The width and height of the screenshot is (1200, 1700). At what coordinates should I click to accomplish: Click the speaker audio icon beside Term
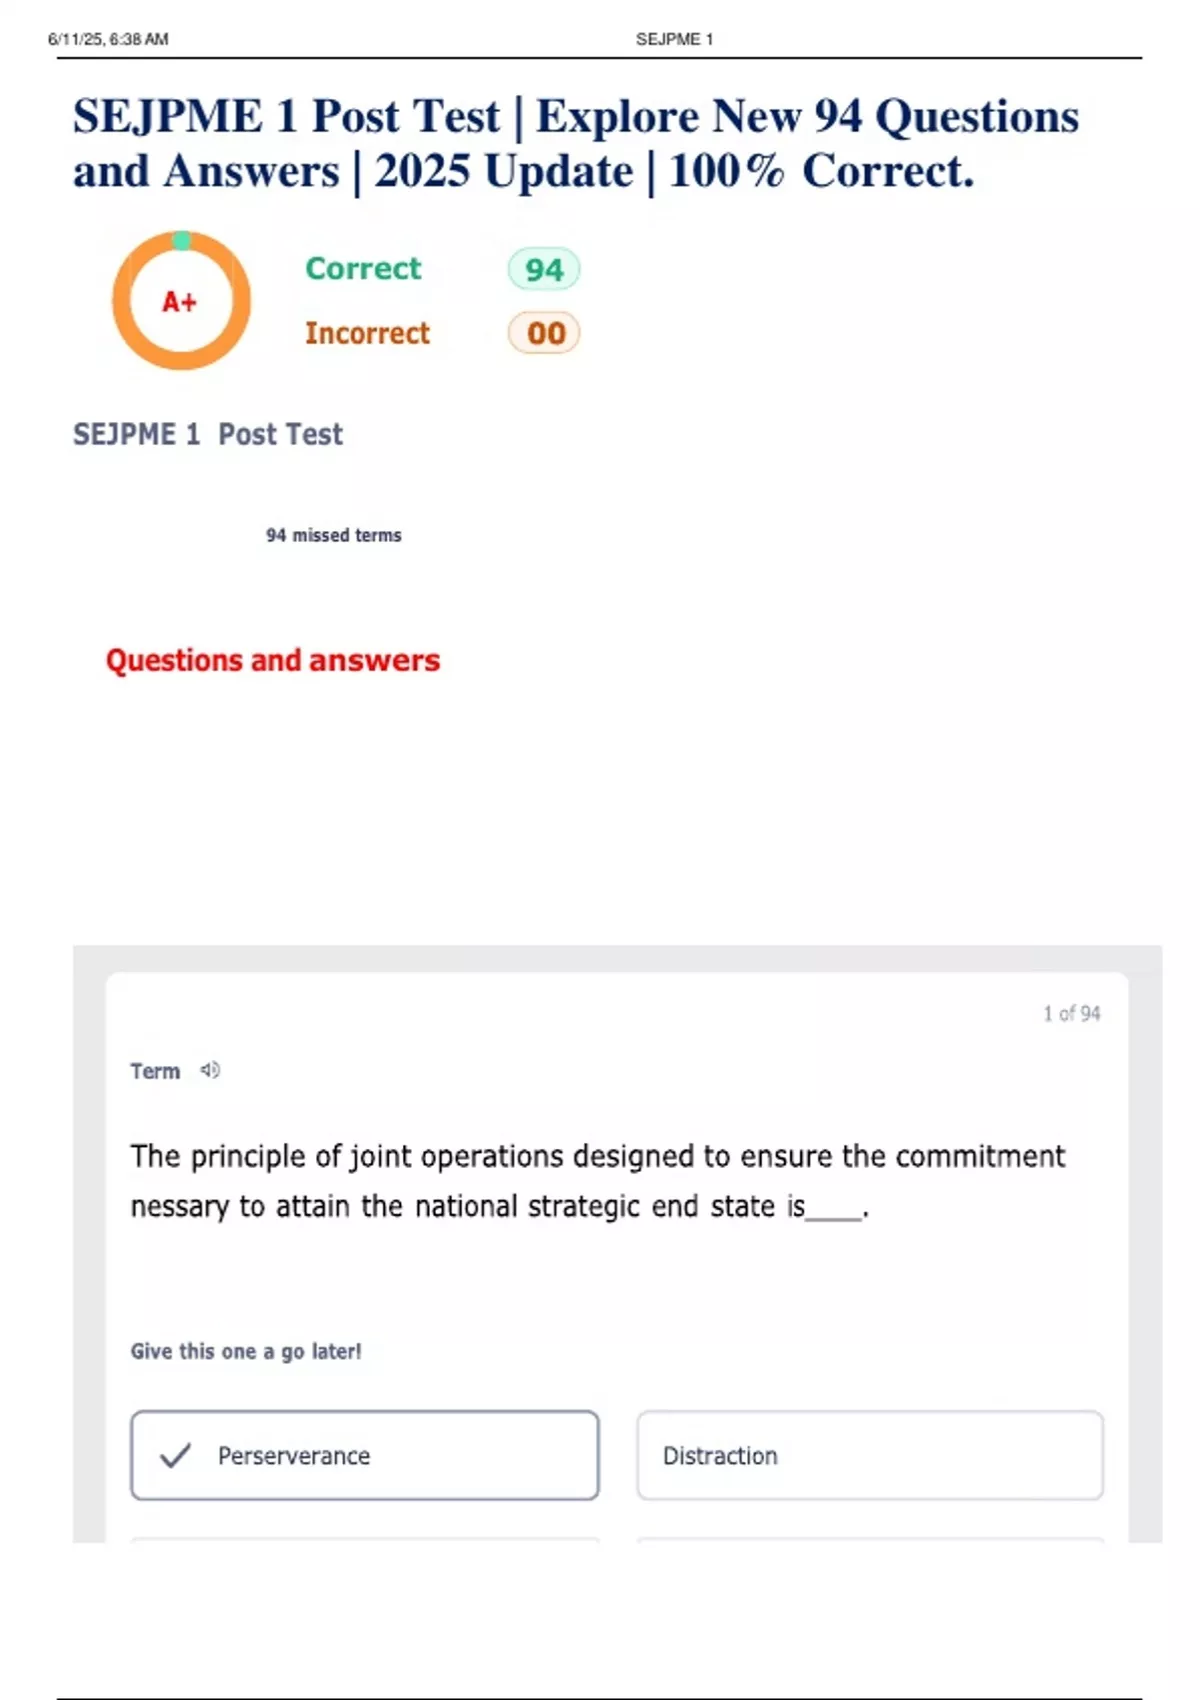click(210, 1070)
